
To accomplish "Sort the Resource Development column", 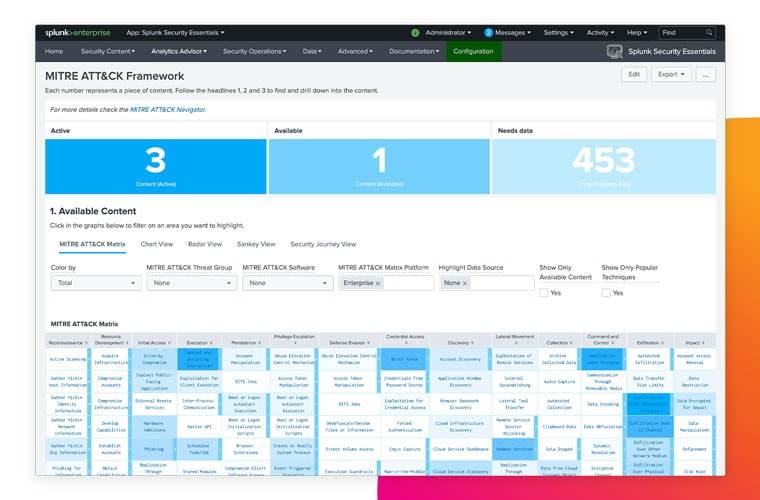I will pyautogui.click(x=127, y=343).
